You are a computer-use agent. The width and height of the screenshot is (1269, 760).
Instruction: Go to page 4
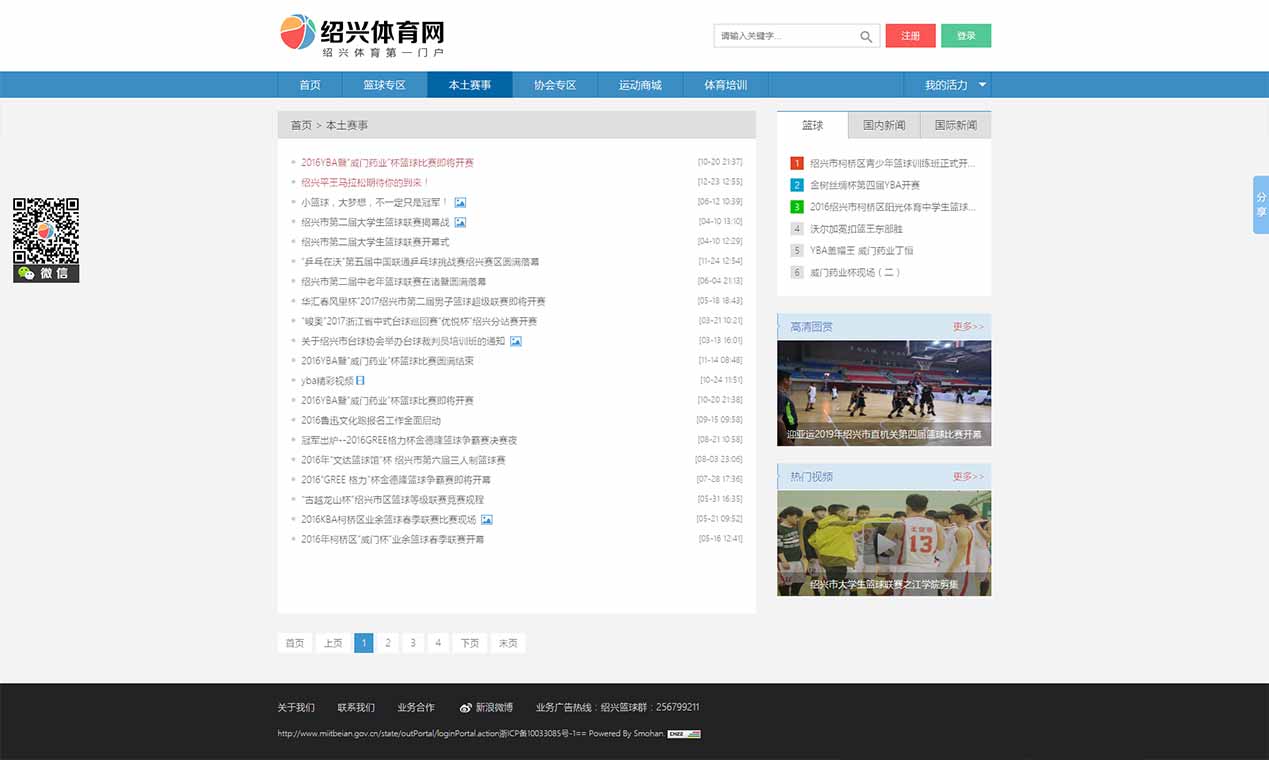[x=438, y=643]
